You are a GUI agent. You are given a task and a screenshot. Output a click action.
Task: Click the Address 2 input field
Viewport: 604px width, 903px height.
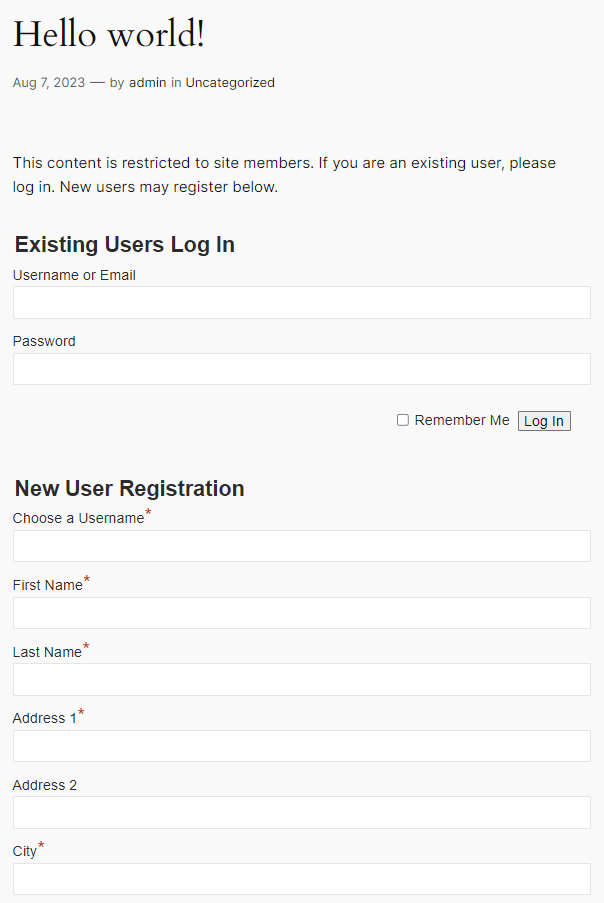(x=301, y=813)
